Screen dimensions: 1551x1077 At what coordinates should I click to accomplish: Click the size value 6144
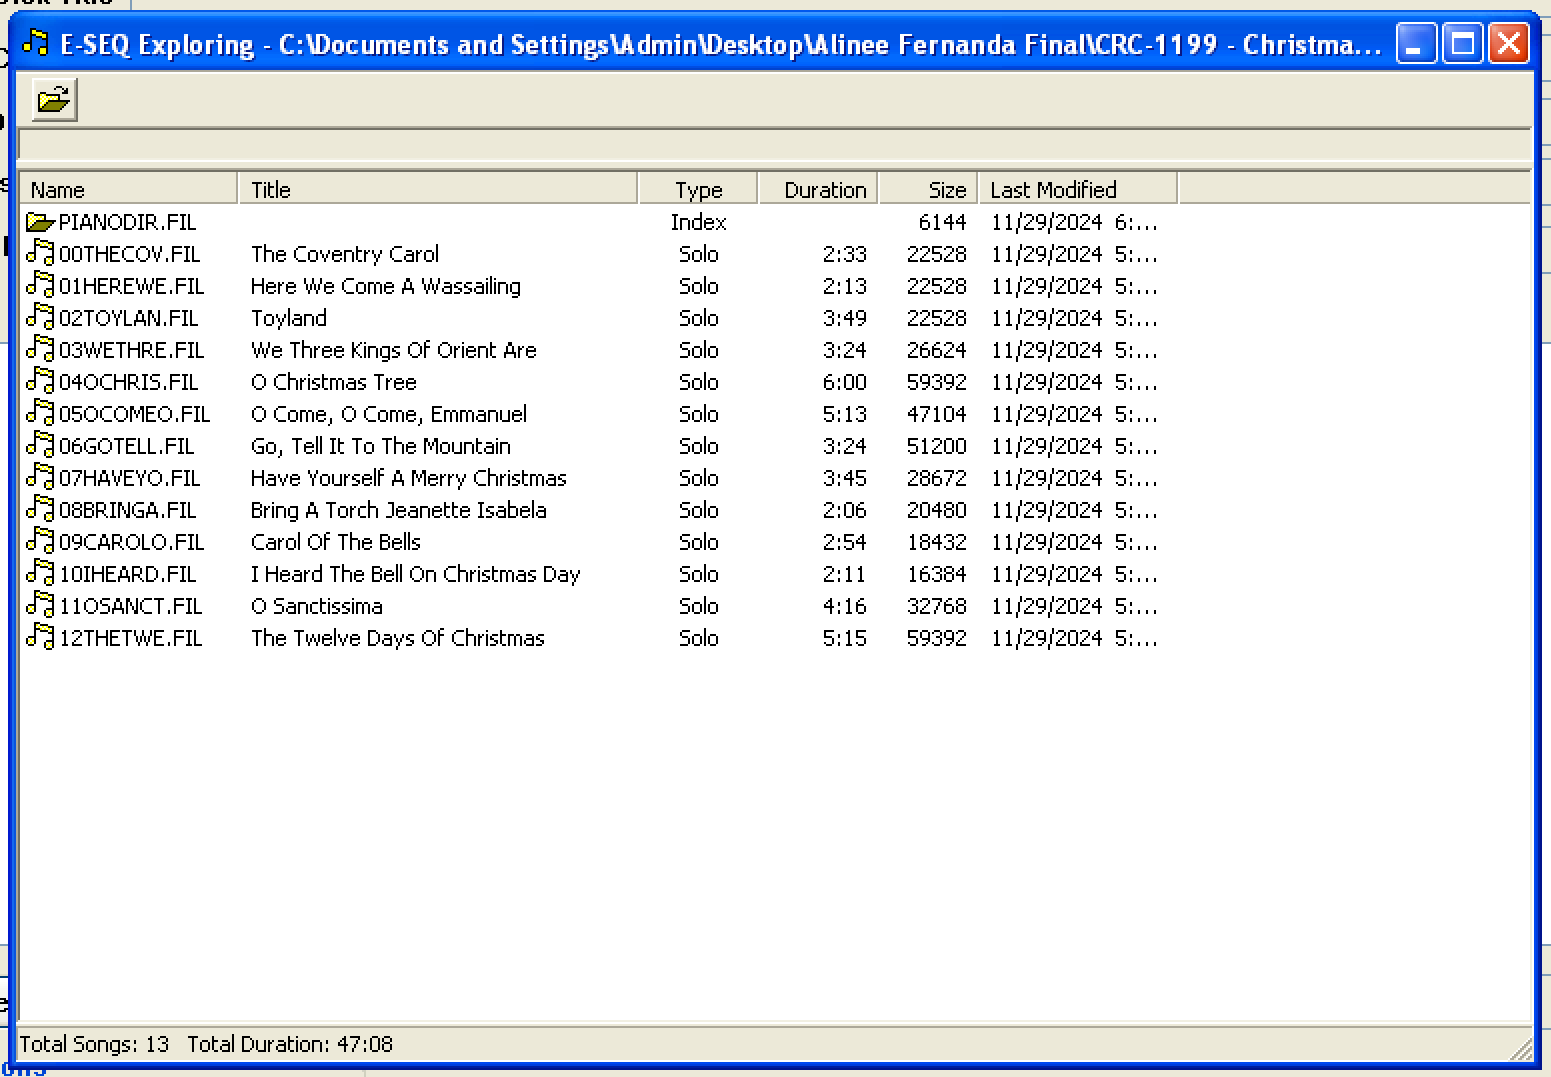(x=942, y=222)
